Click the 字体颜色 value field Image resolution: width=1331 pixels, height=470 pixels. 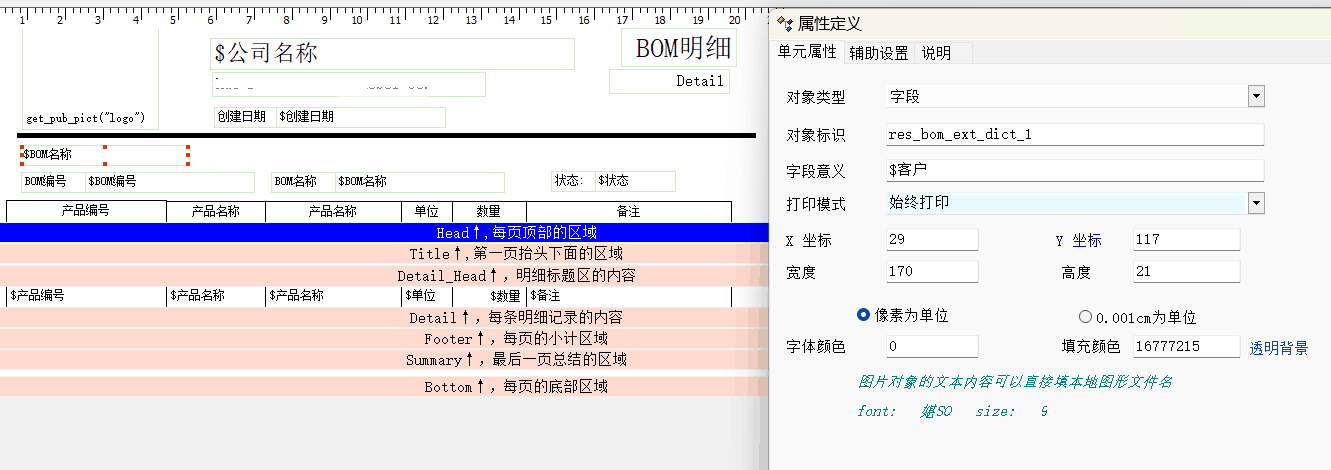pyautogui.click(x=931, y=346)
